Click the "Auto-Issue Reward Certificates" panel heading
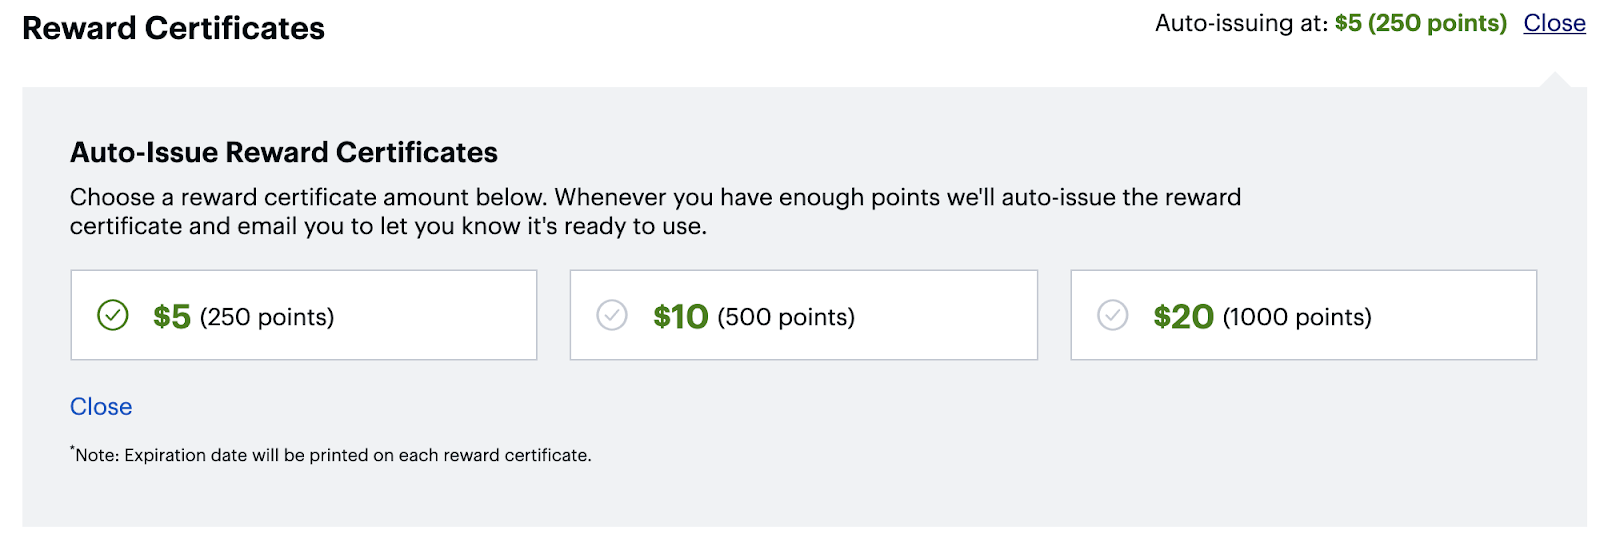Screen dimensions: 1600x542 click(284, 152)
